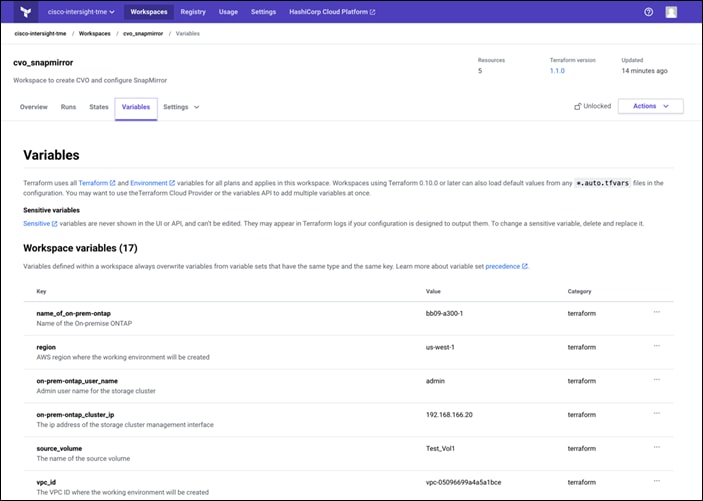Open the user avatar menu

click(x=671, y=12)
